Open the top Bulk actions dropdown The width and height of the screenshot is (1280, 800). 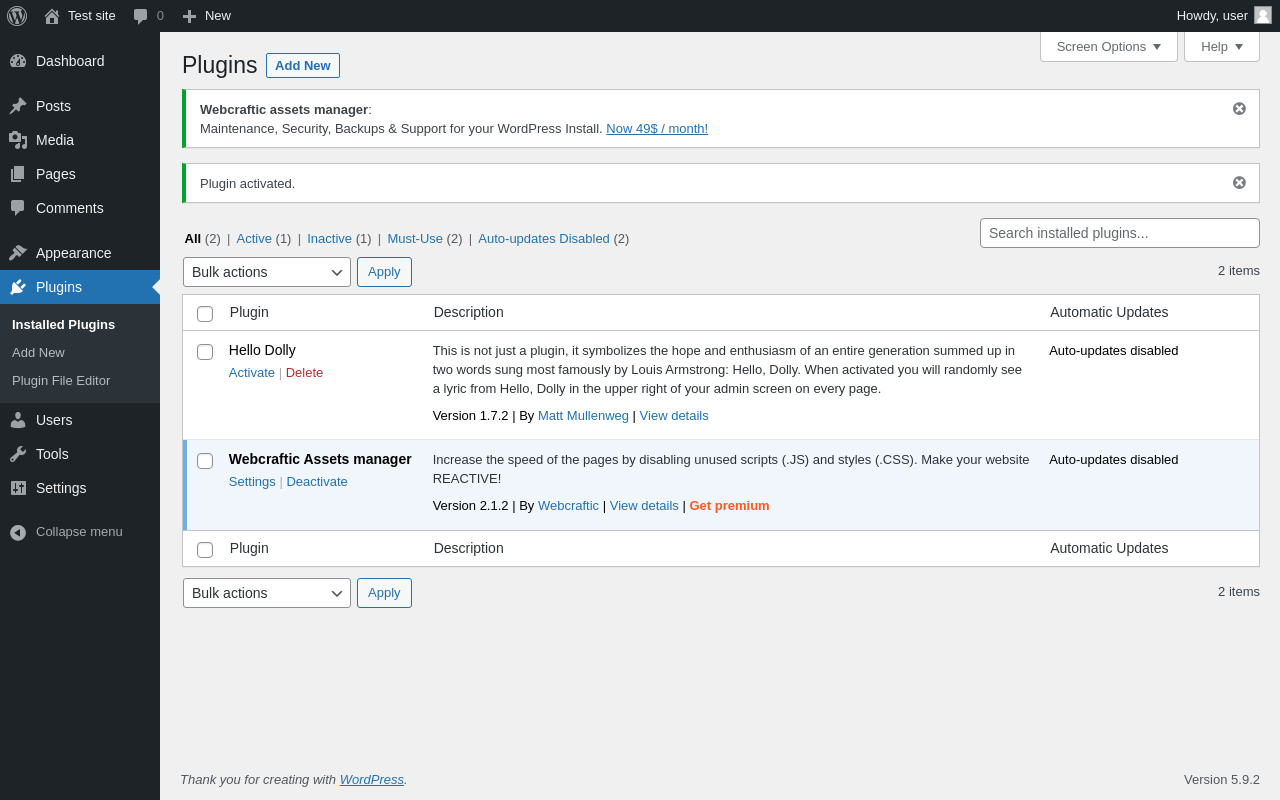266,272
